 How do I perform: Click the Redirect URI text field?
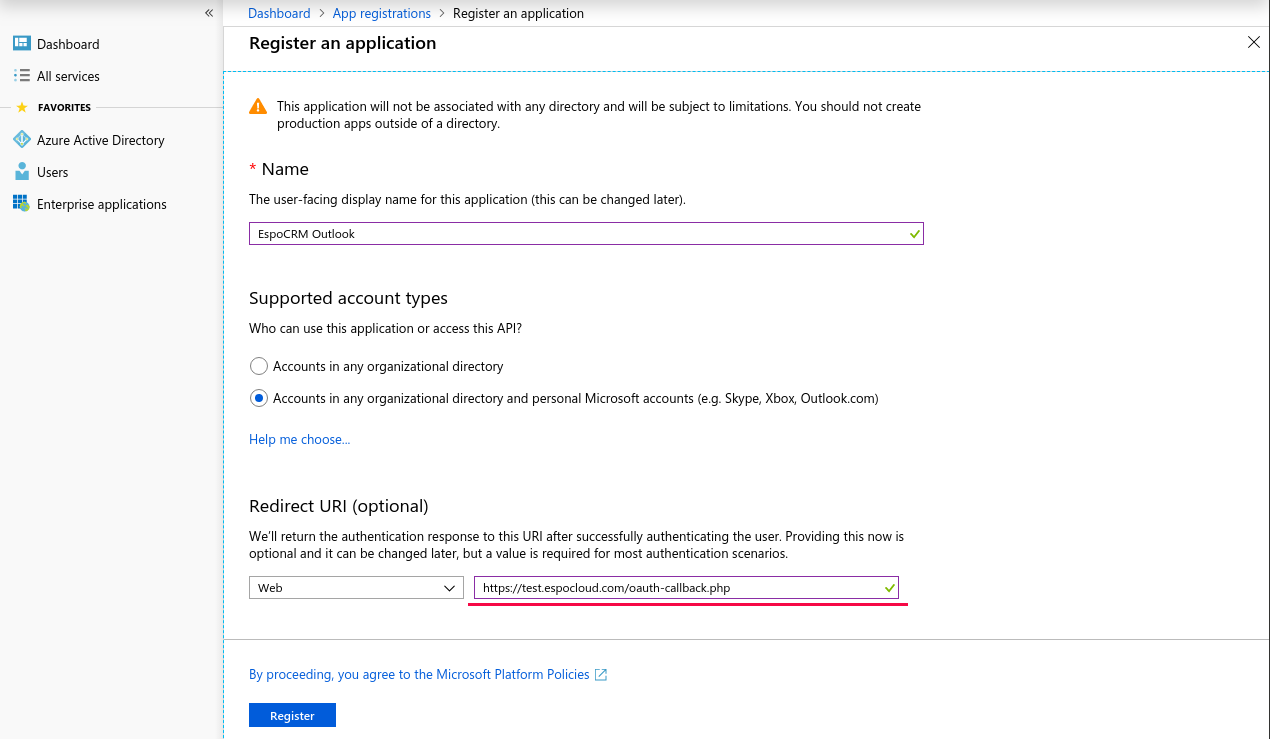(x=680, y=588)
